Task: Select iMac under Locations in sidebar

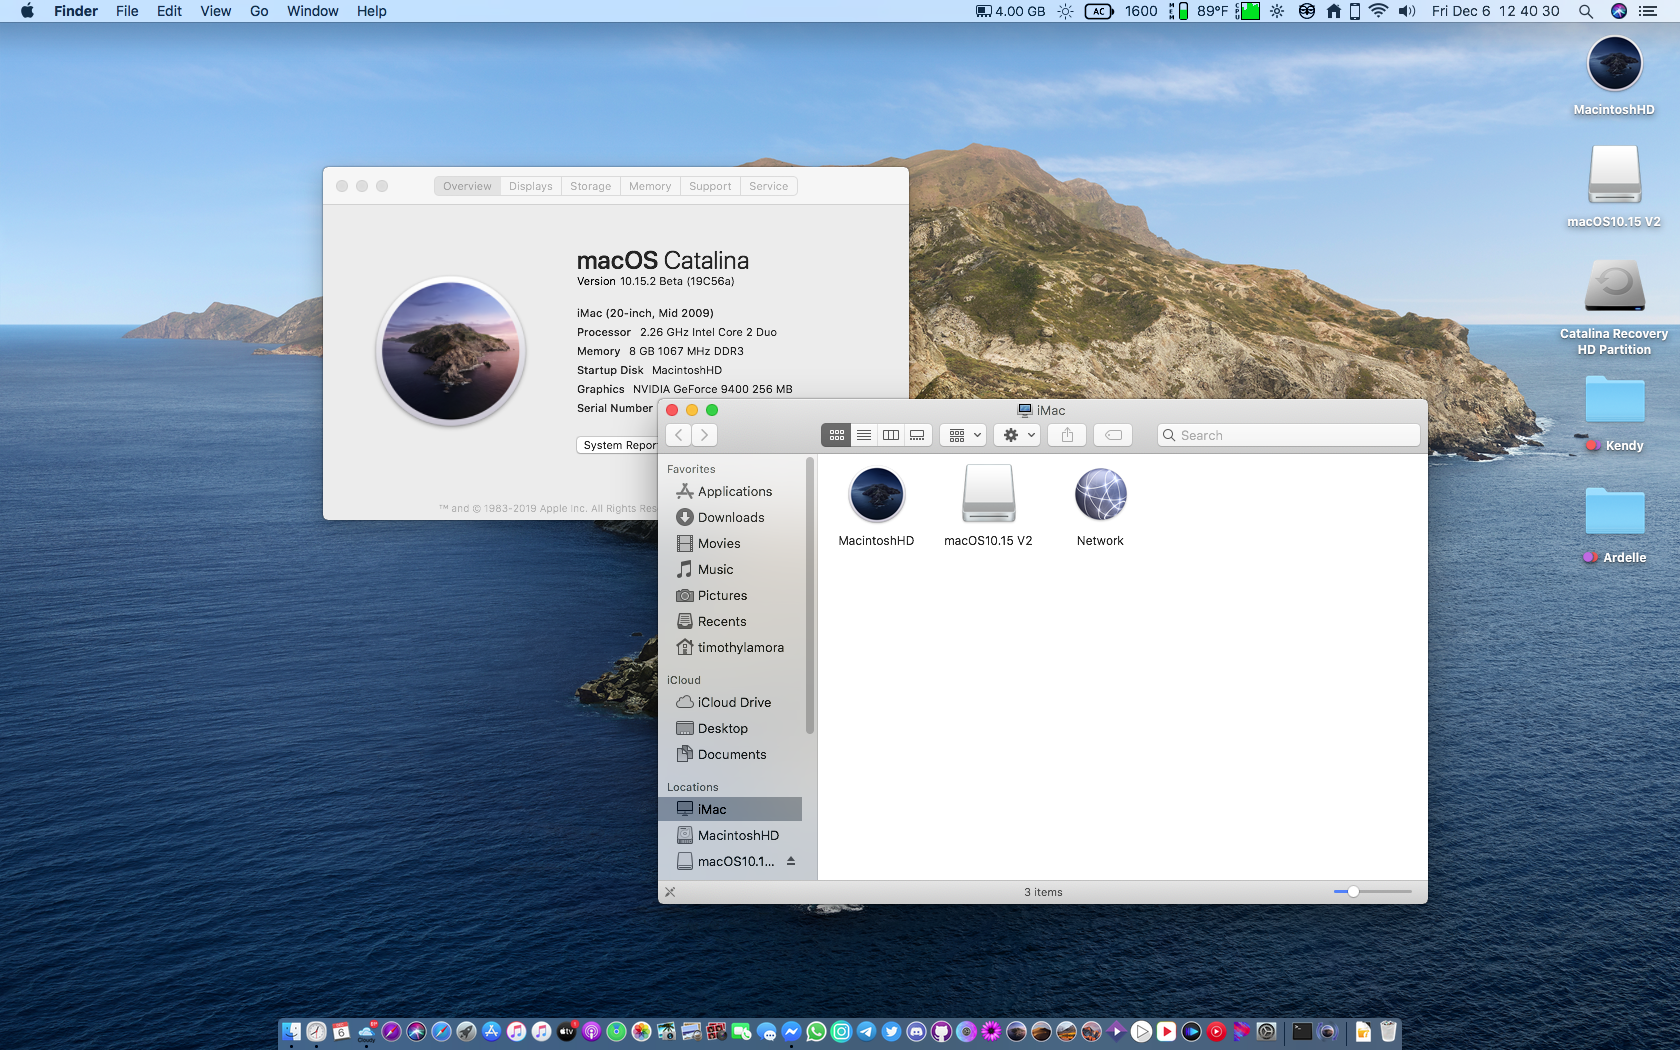Action: [730, 809]
